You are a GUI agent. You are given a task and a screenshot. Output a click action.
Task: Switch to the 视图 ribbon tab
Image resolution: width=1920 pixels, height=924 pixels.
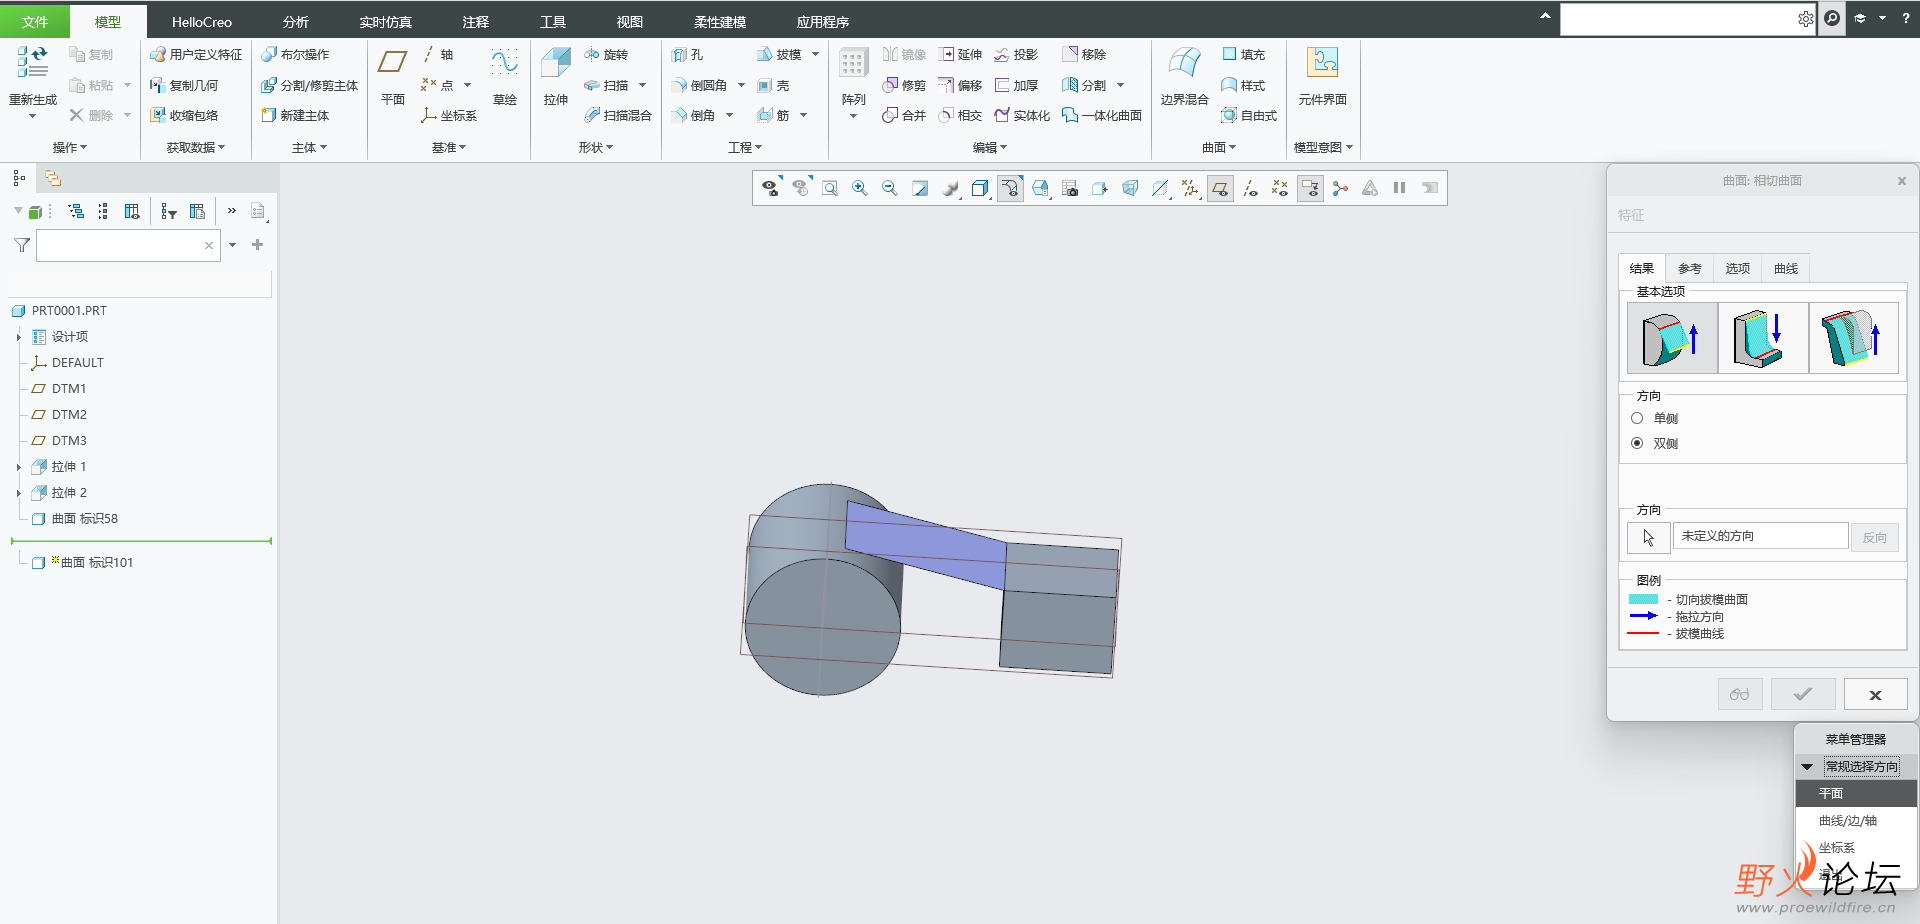click(630, 21)
